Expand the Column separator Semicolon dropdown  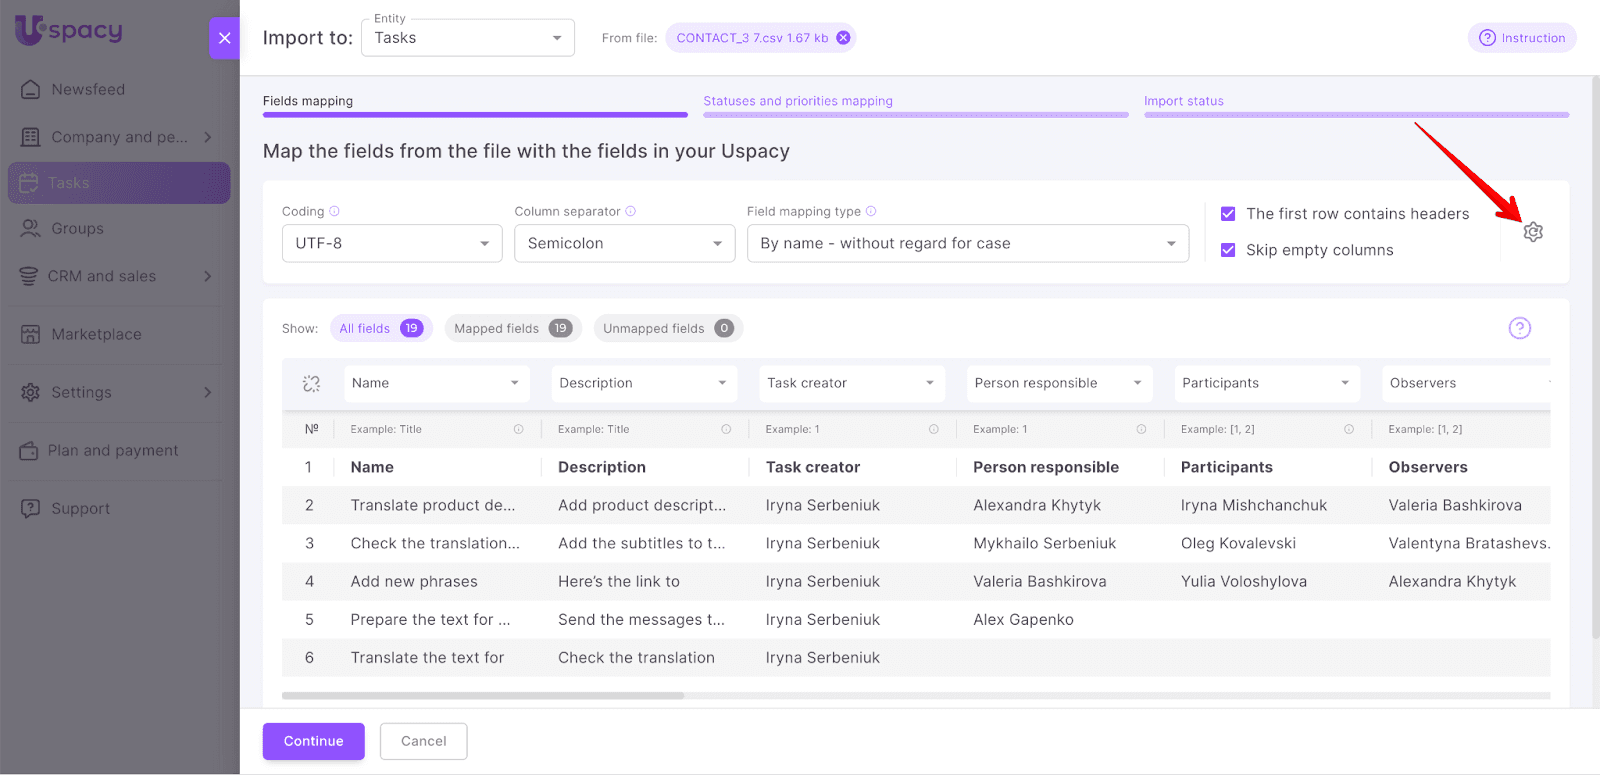[x=624, y=243]
